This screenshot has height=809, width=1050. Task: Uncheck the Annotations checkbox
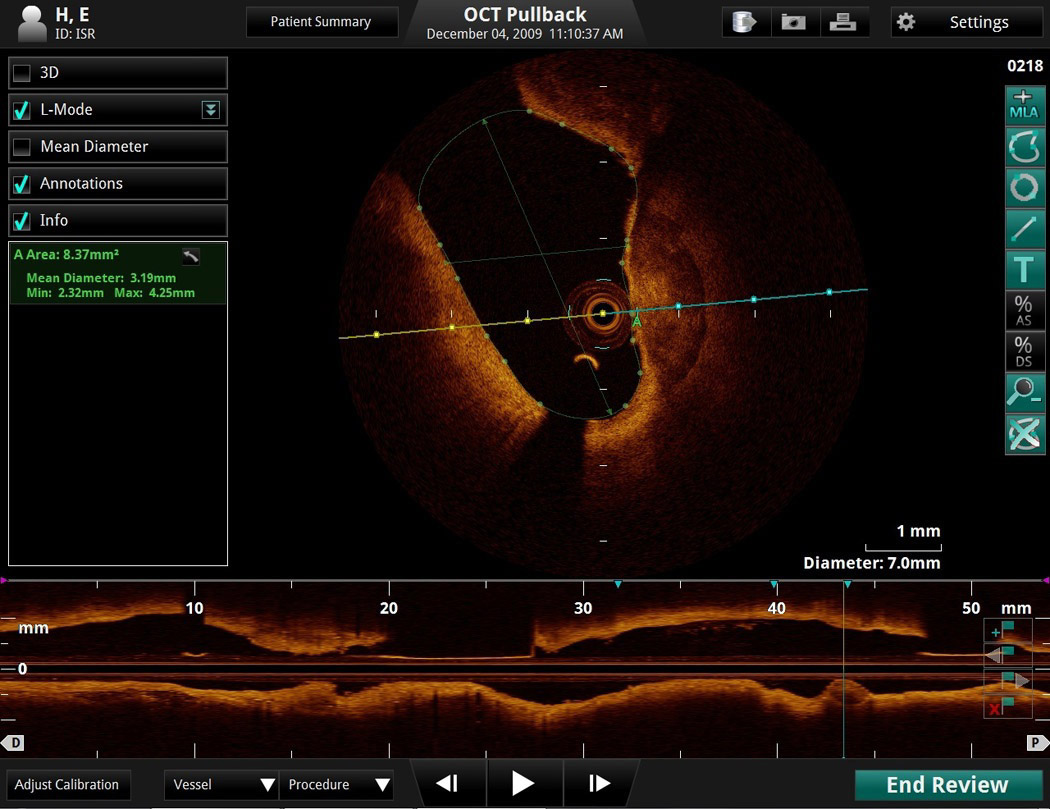(22, 184)
